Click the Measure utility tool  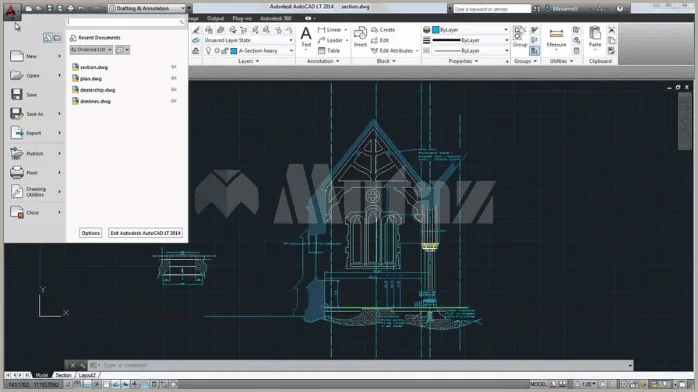tap(556, 37)
